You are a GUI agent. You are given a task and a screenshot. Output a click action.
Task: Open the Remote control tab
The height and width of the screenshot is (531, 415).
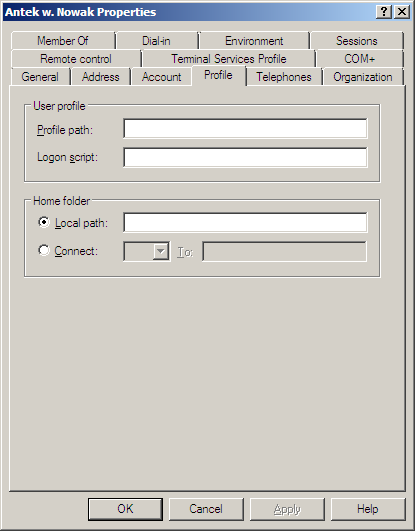tap(76, 59)
